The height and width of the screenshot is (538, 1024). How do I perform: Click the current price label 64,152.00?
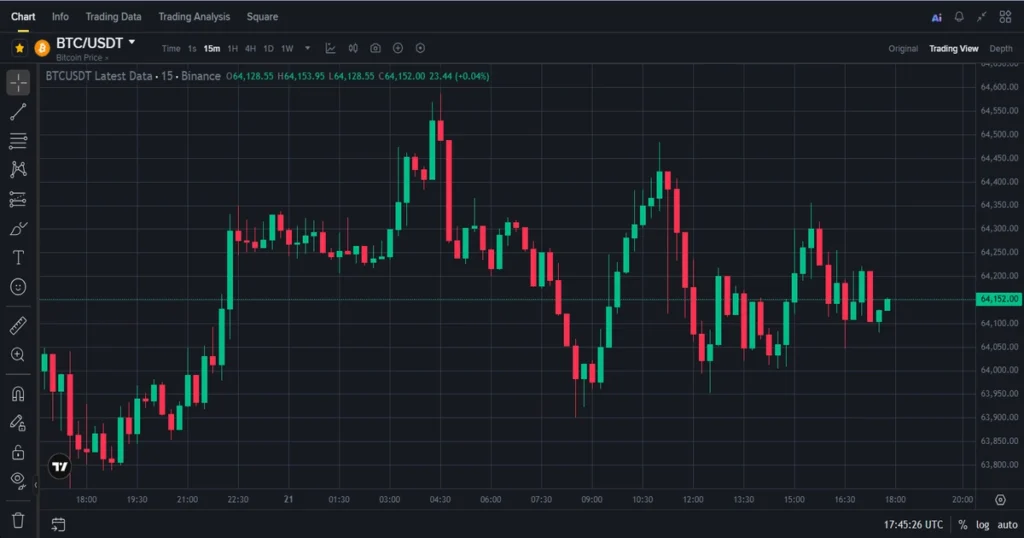pyautogui.click(x=999, y=299)
